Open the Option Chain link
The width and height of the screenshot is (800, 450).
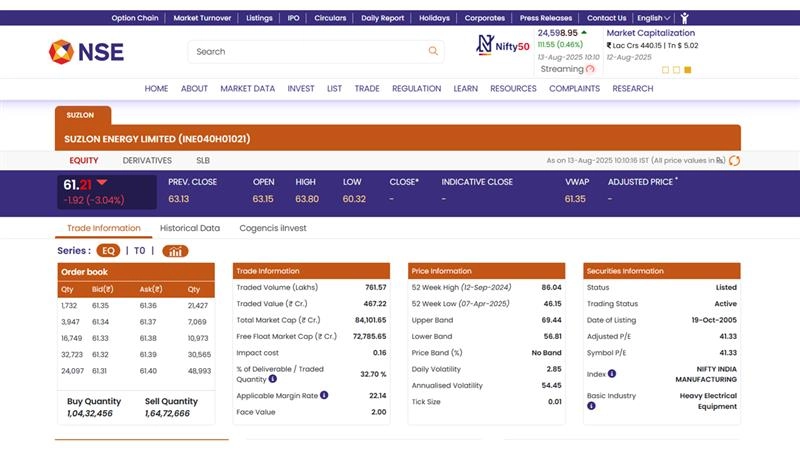[135, 18]
